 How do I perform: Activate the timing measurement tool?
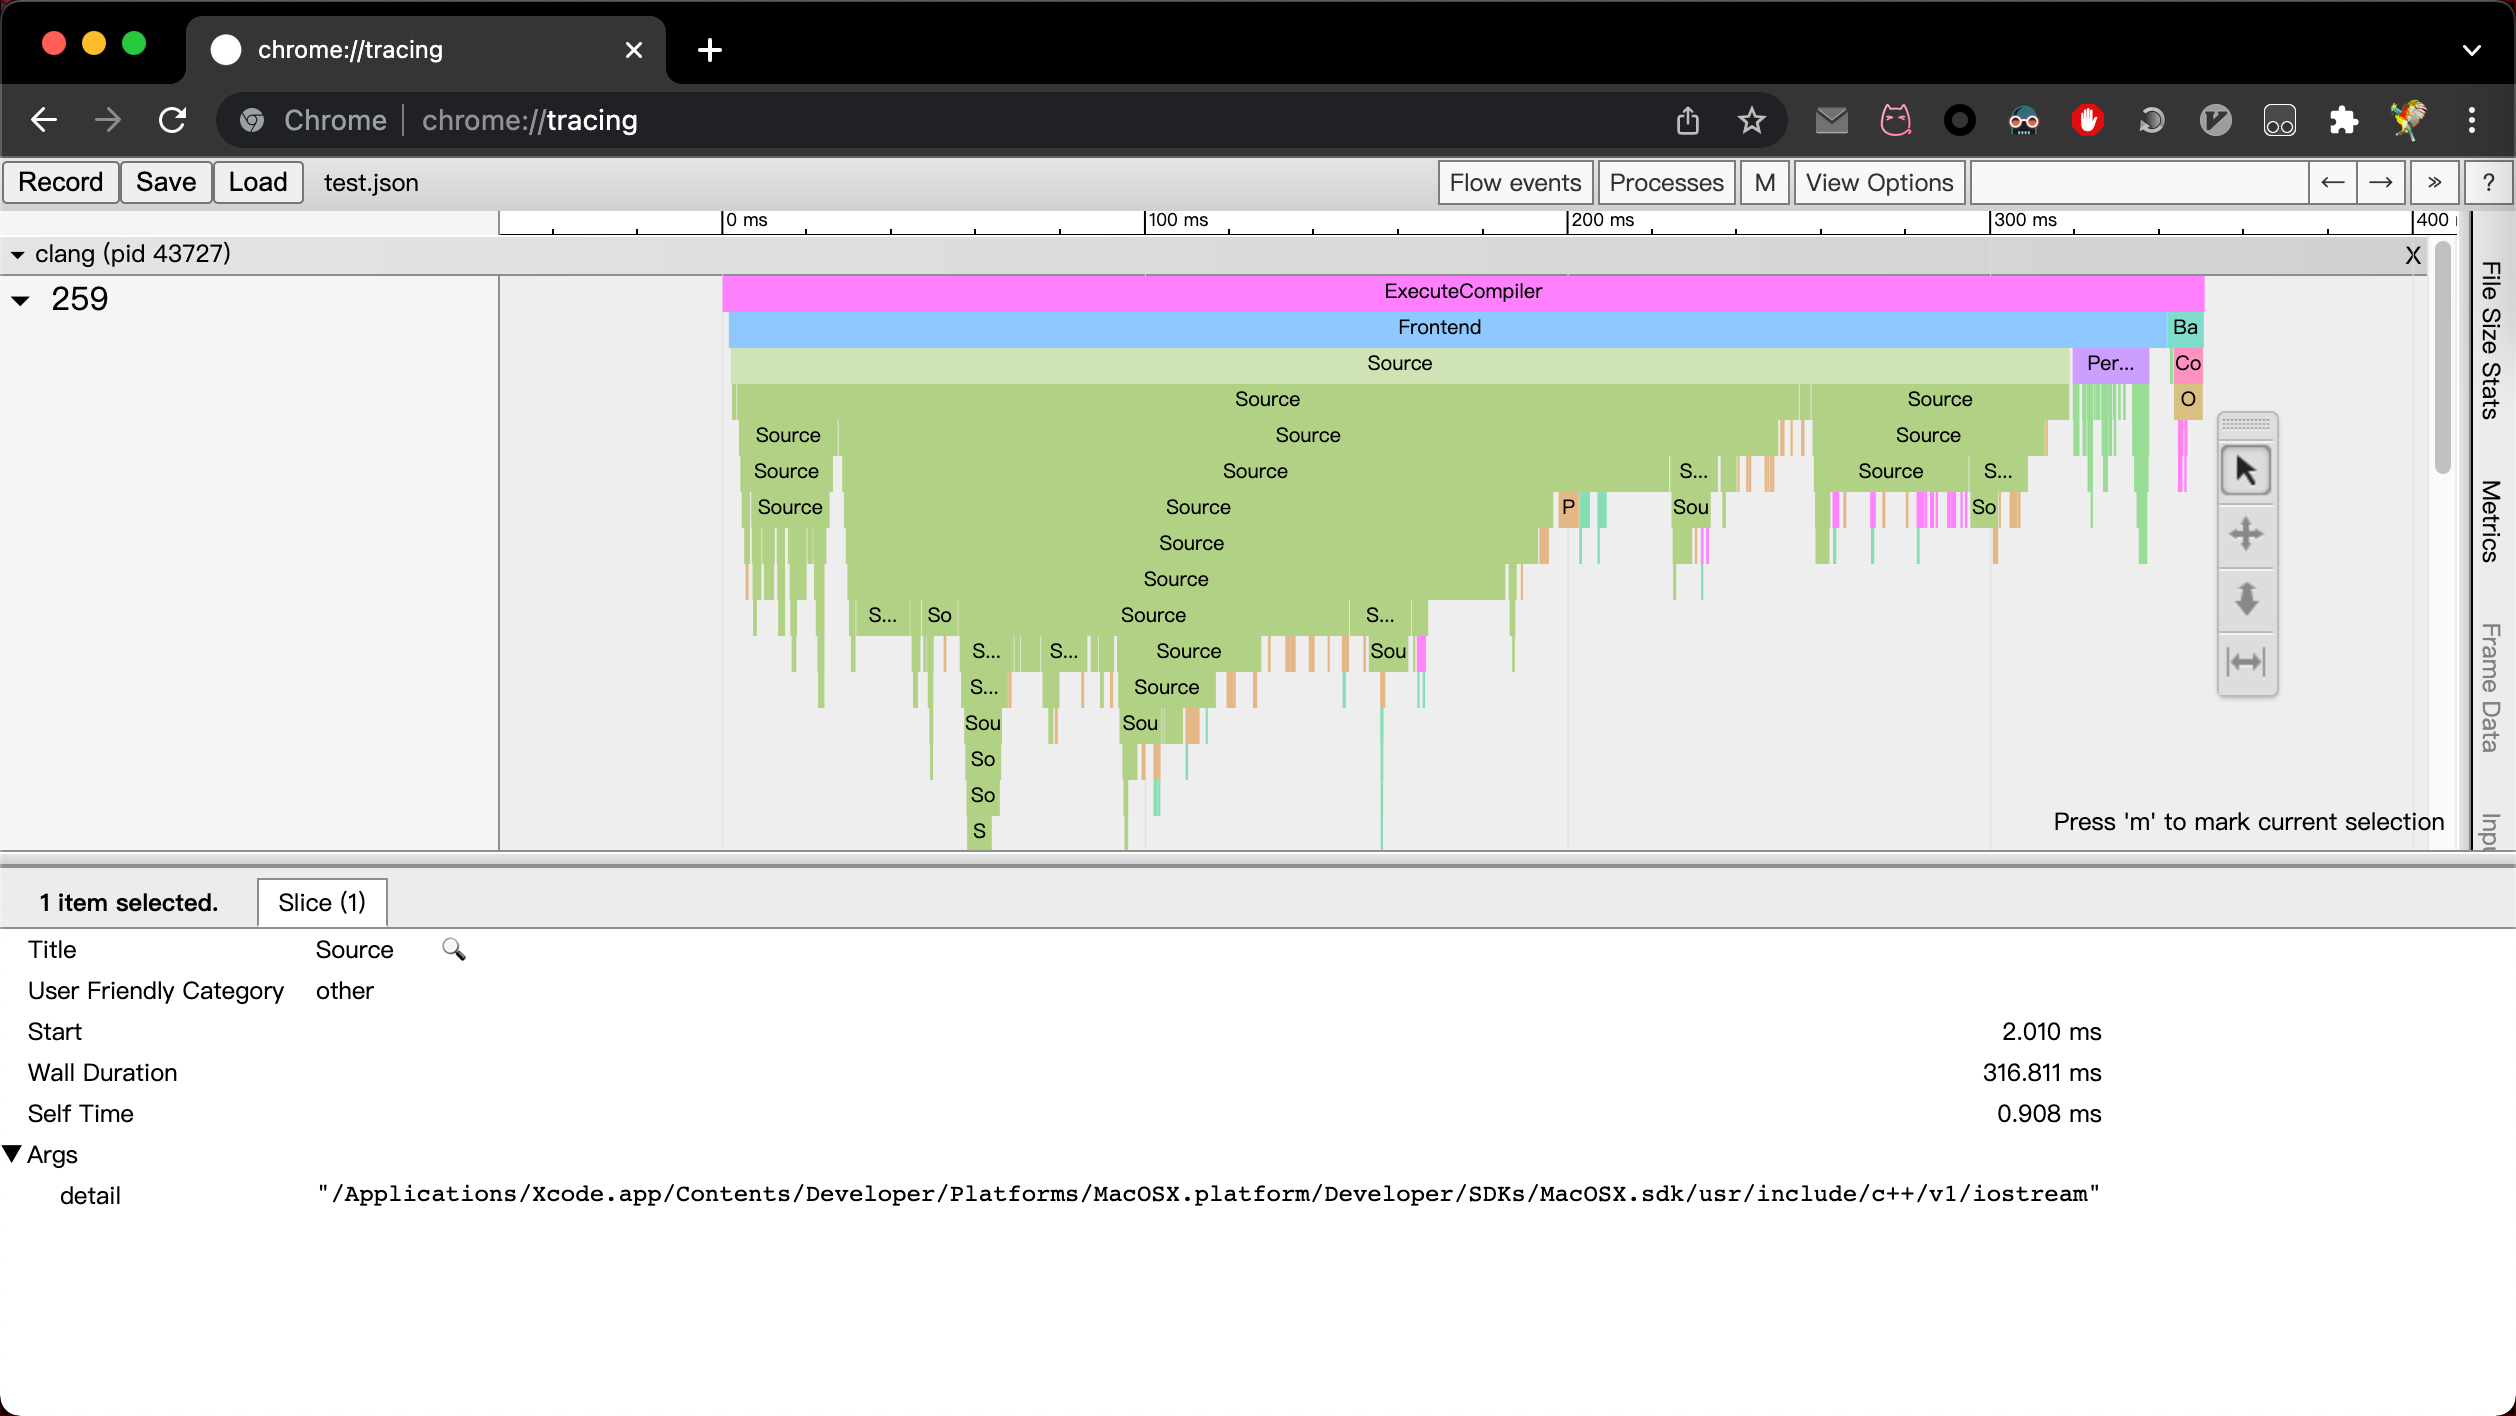coord(2246,662)
